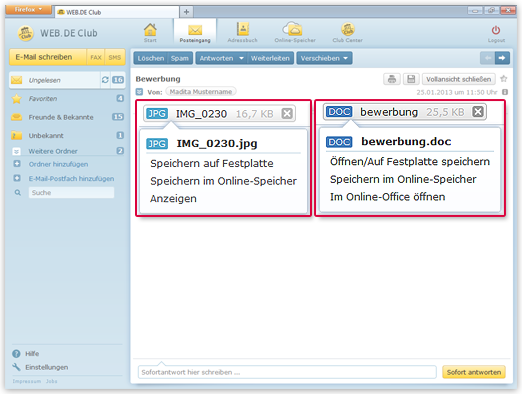This screenshot has width=522, height=394.
Task: Click the Logout power icon
Action: pos(496,30)
